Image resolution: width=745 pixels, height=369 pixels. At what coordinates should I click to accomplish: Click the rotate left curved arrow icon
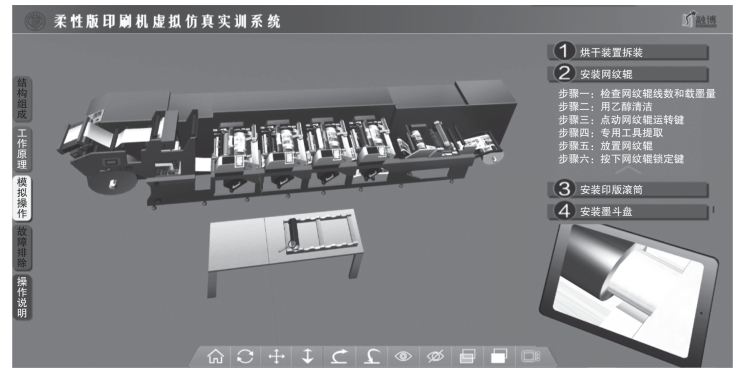[x=371, y=356]
